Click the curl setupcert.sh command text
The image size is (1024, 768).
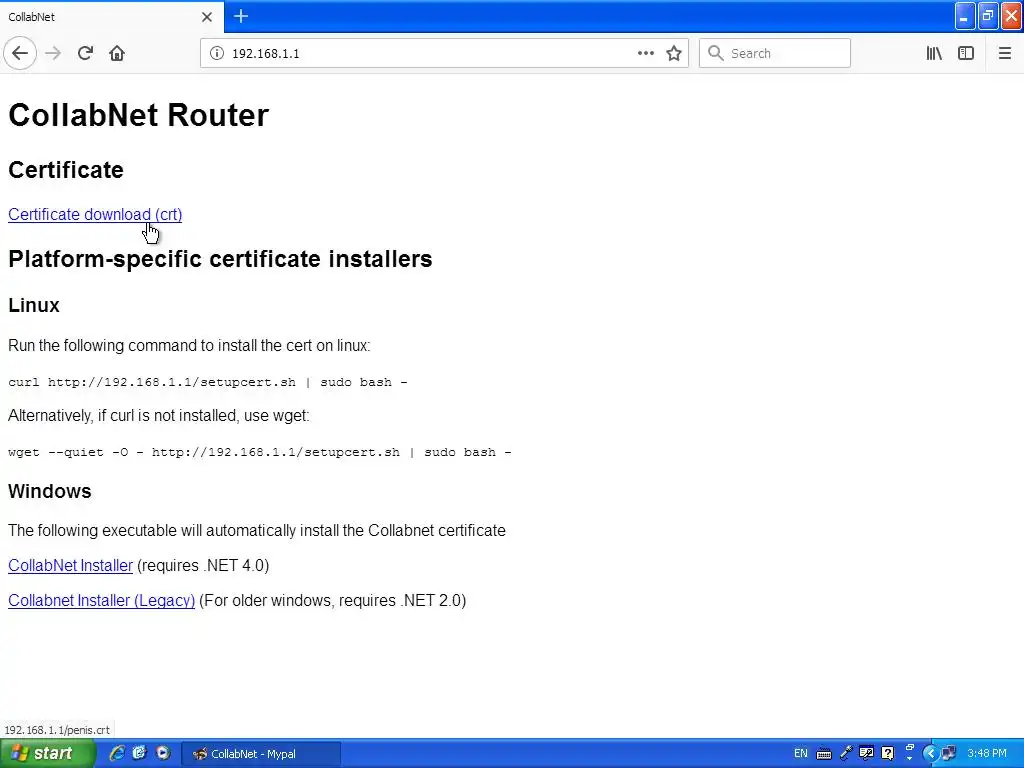[208, 383]
